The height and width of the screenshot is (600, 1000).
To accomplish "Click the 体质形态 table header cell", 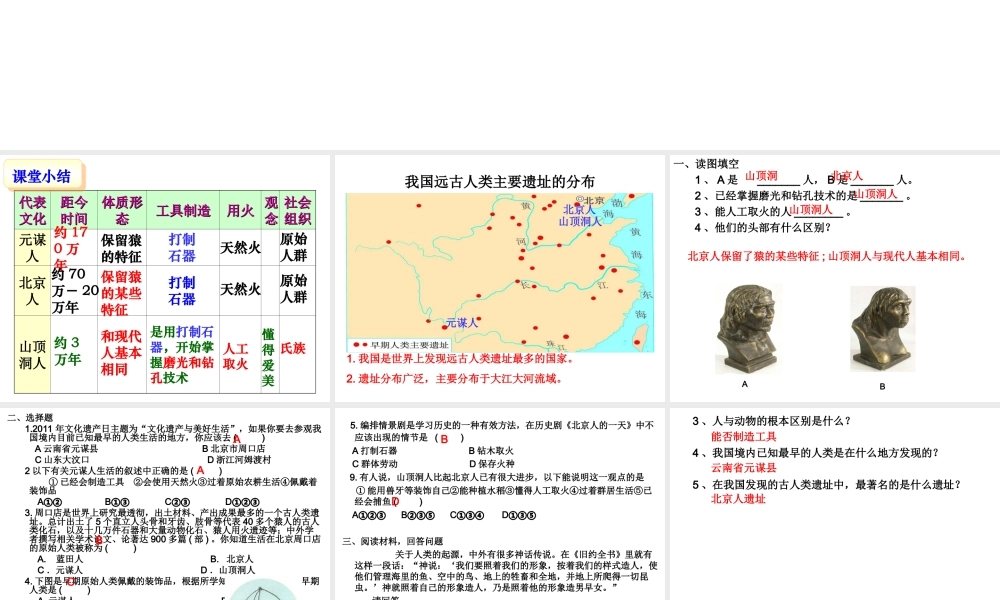I will (122, 210).
